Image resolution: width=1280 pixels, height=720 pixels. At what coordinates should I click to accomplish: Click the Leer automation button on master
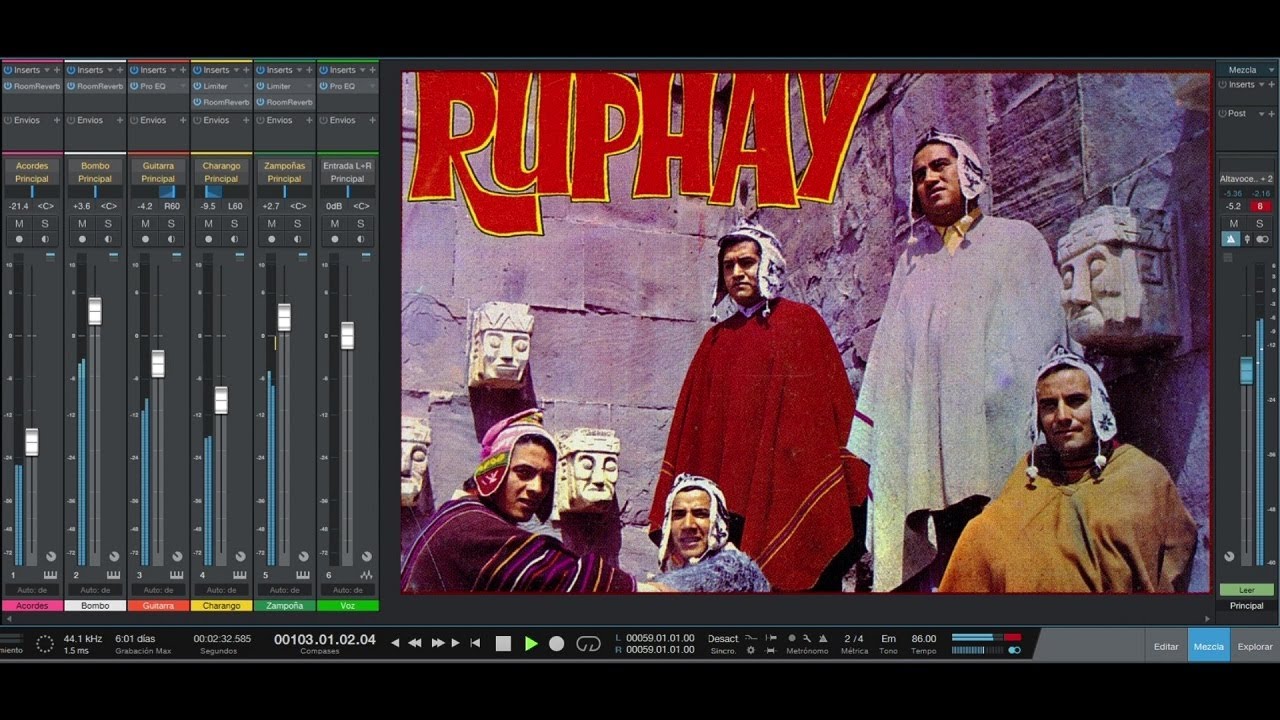(x=1246, y=590)
